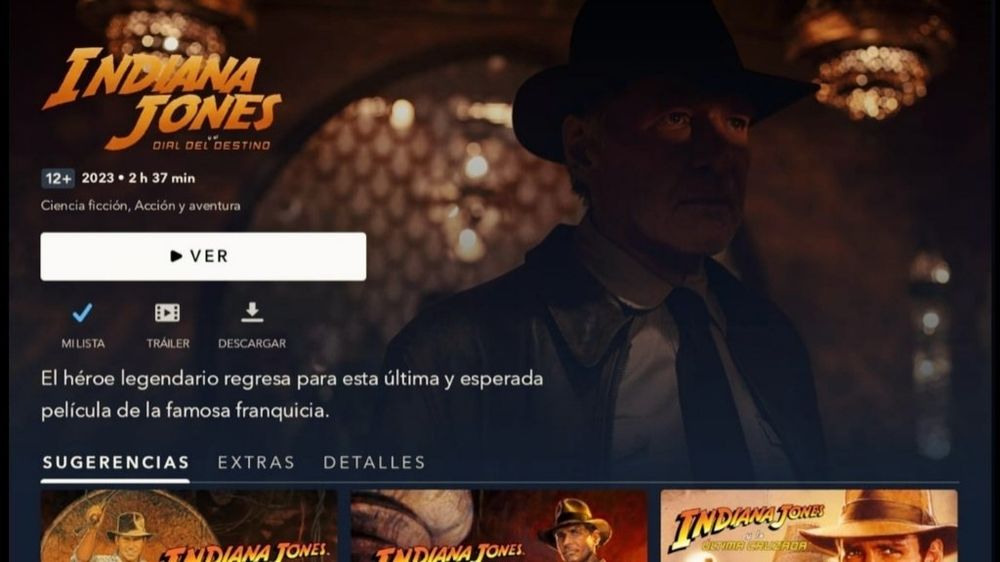Tap the Descargar download arrow icon

coord(252,312)
